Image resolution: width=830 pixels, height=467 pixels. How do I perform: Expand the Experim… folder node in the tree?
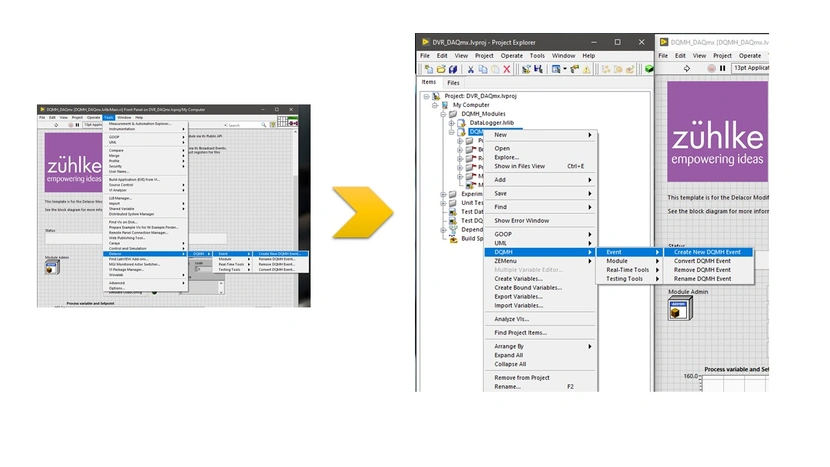443,194
